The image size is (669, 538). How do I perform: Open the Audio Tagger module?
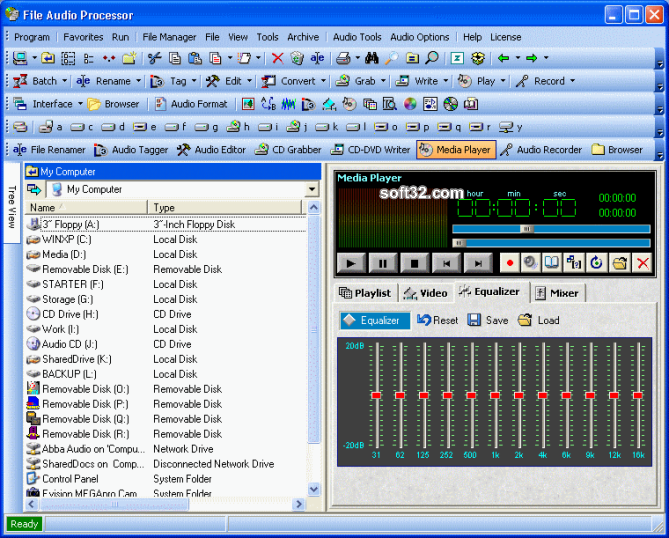point(131,150)
